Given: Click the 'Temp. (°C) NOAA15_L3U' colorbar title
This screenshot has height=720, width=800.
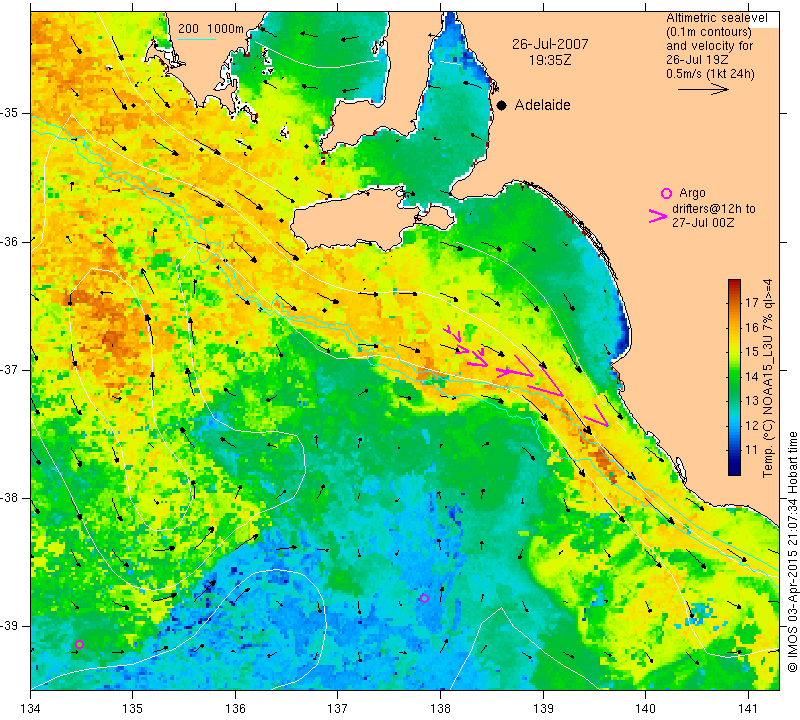Looking at the screenshot, I should (769, 378).
